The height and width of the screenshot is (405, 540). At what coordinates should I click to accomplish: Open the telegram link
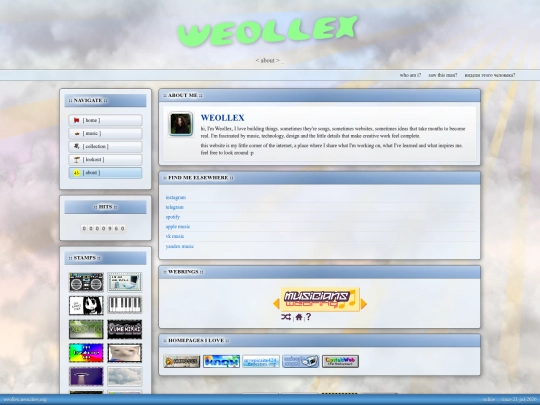pyautogui.click(x=175, y=207)
